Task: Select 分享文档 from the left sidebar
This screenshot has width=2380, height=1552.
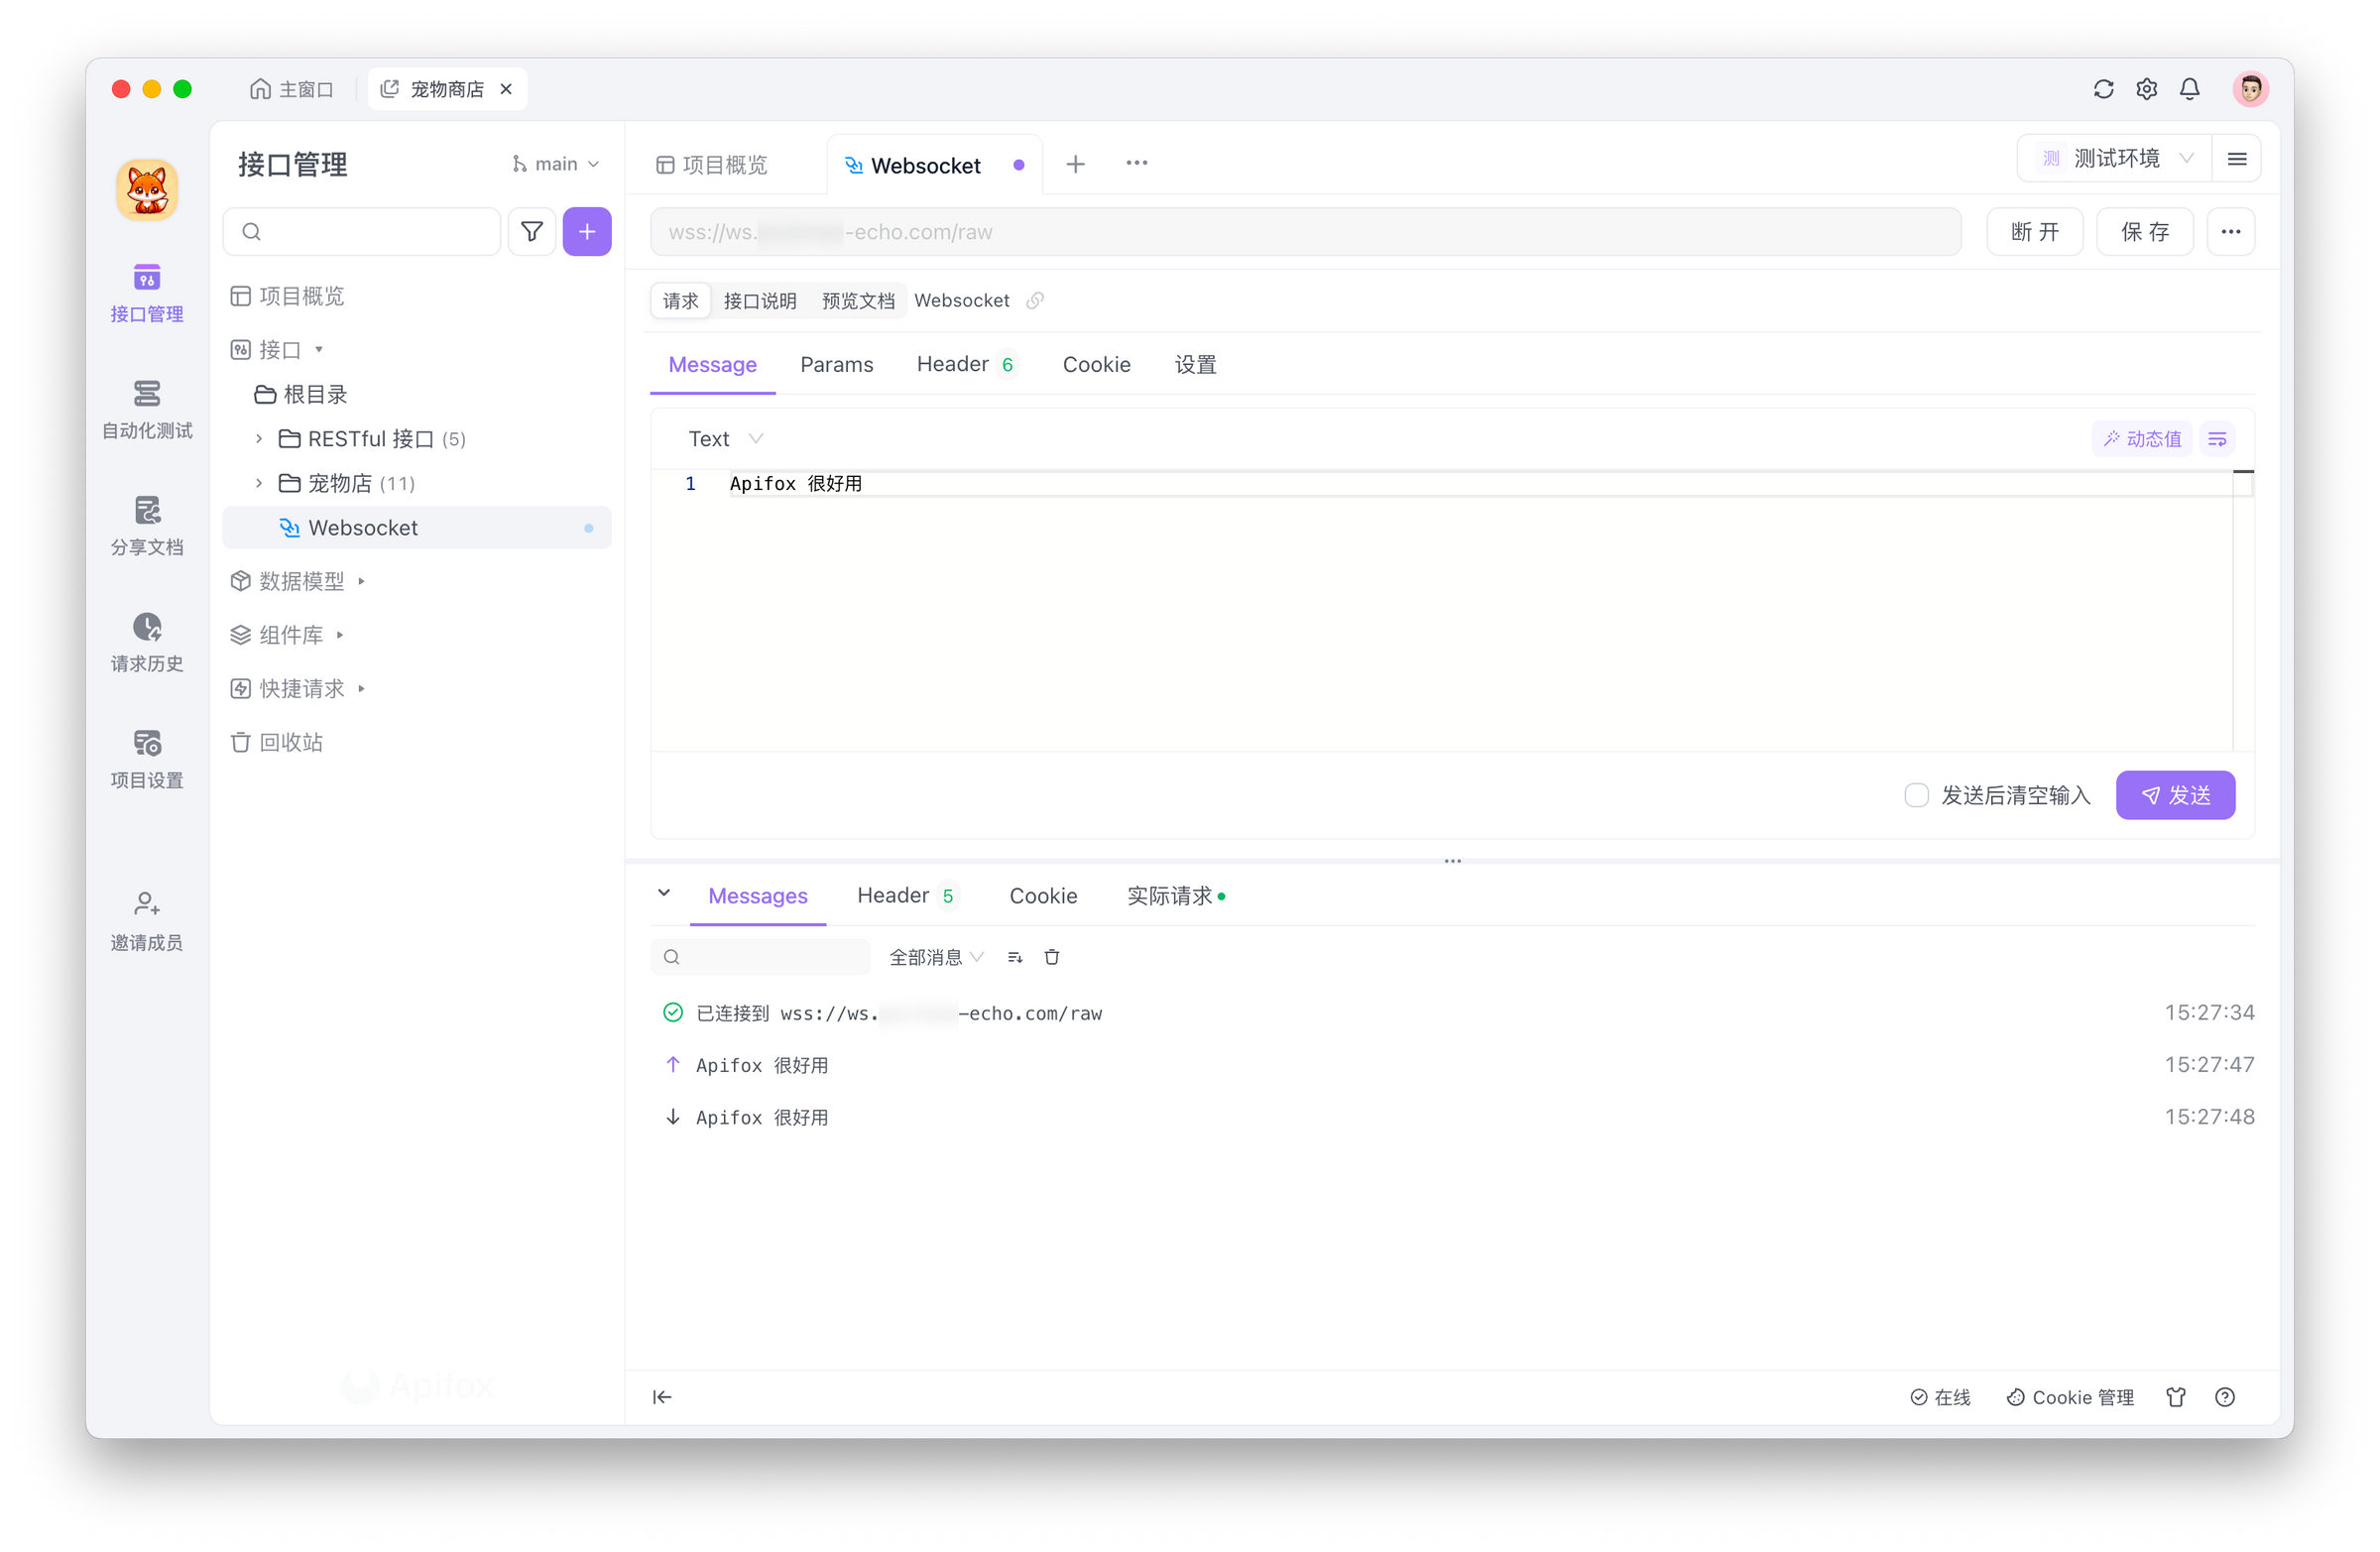Action: click(x=146, y=527)
